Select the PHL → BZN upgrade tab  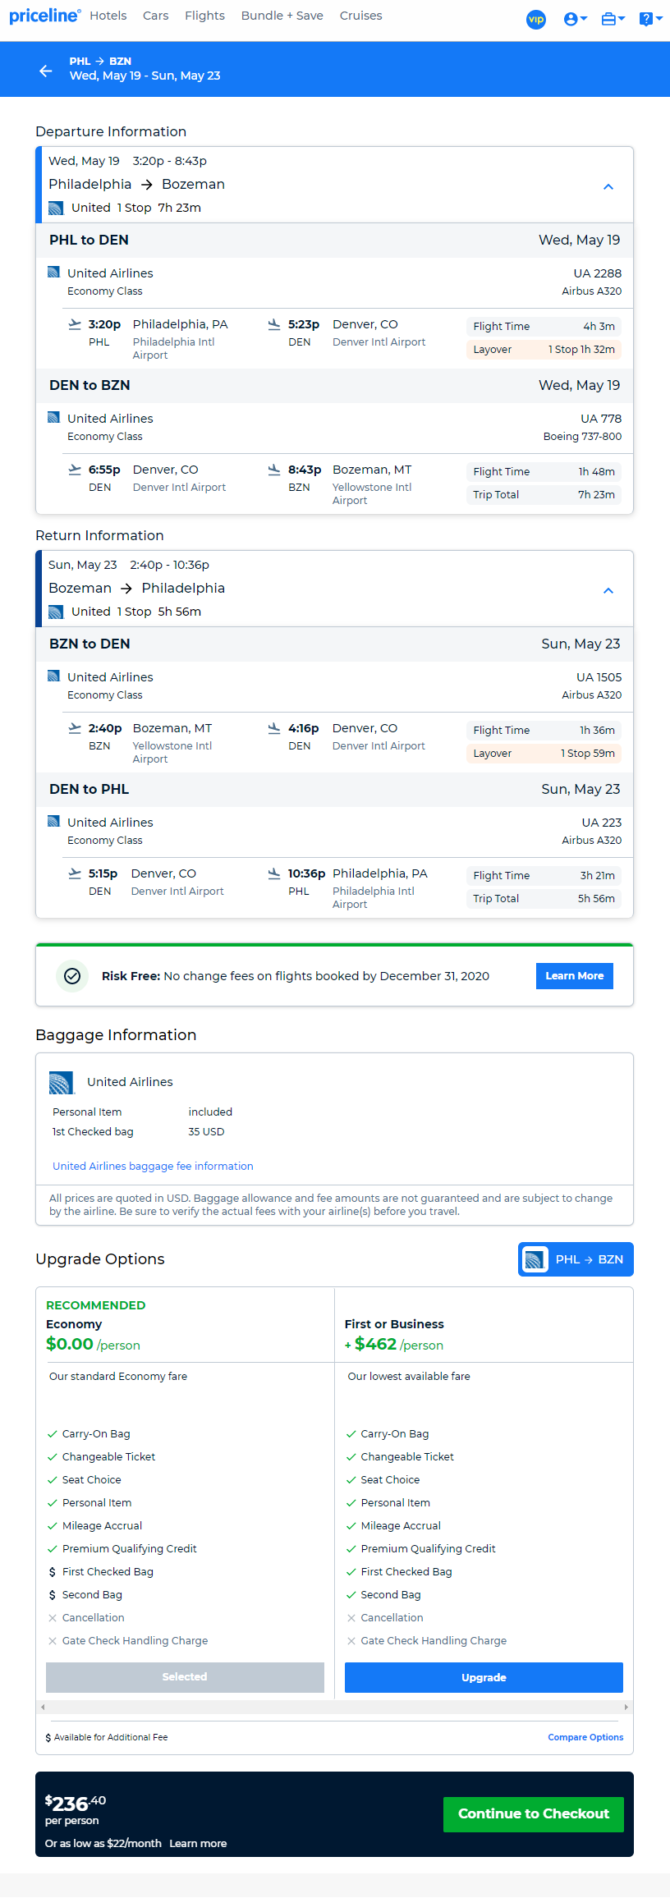pyautogui.click(x=576, y=1259)
